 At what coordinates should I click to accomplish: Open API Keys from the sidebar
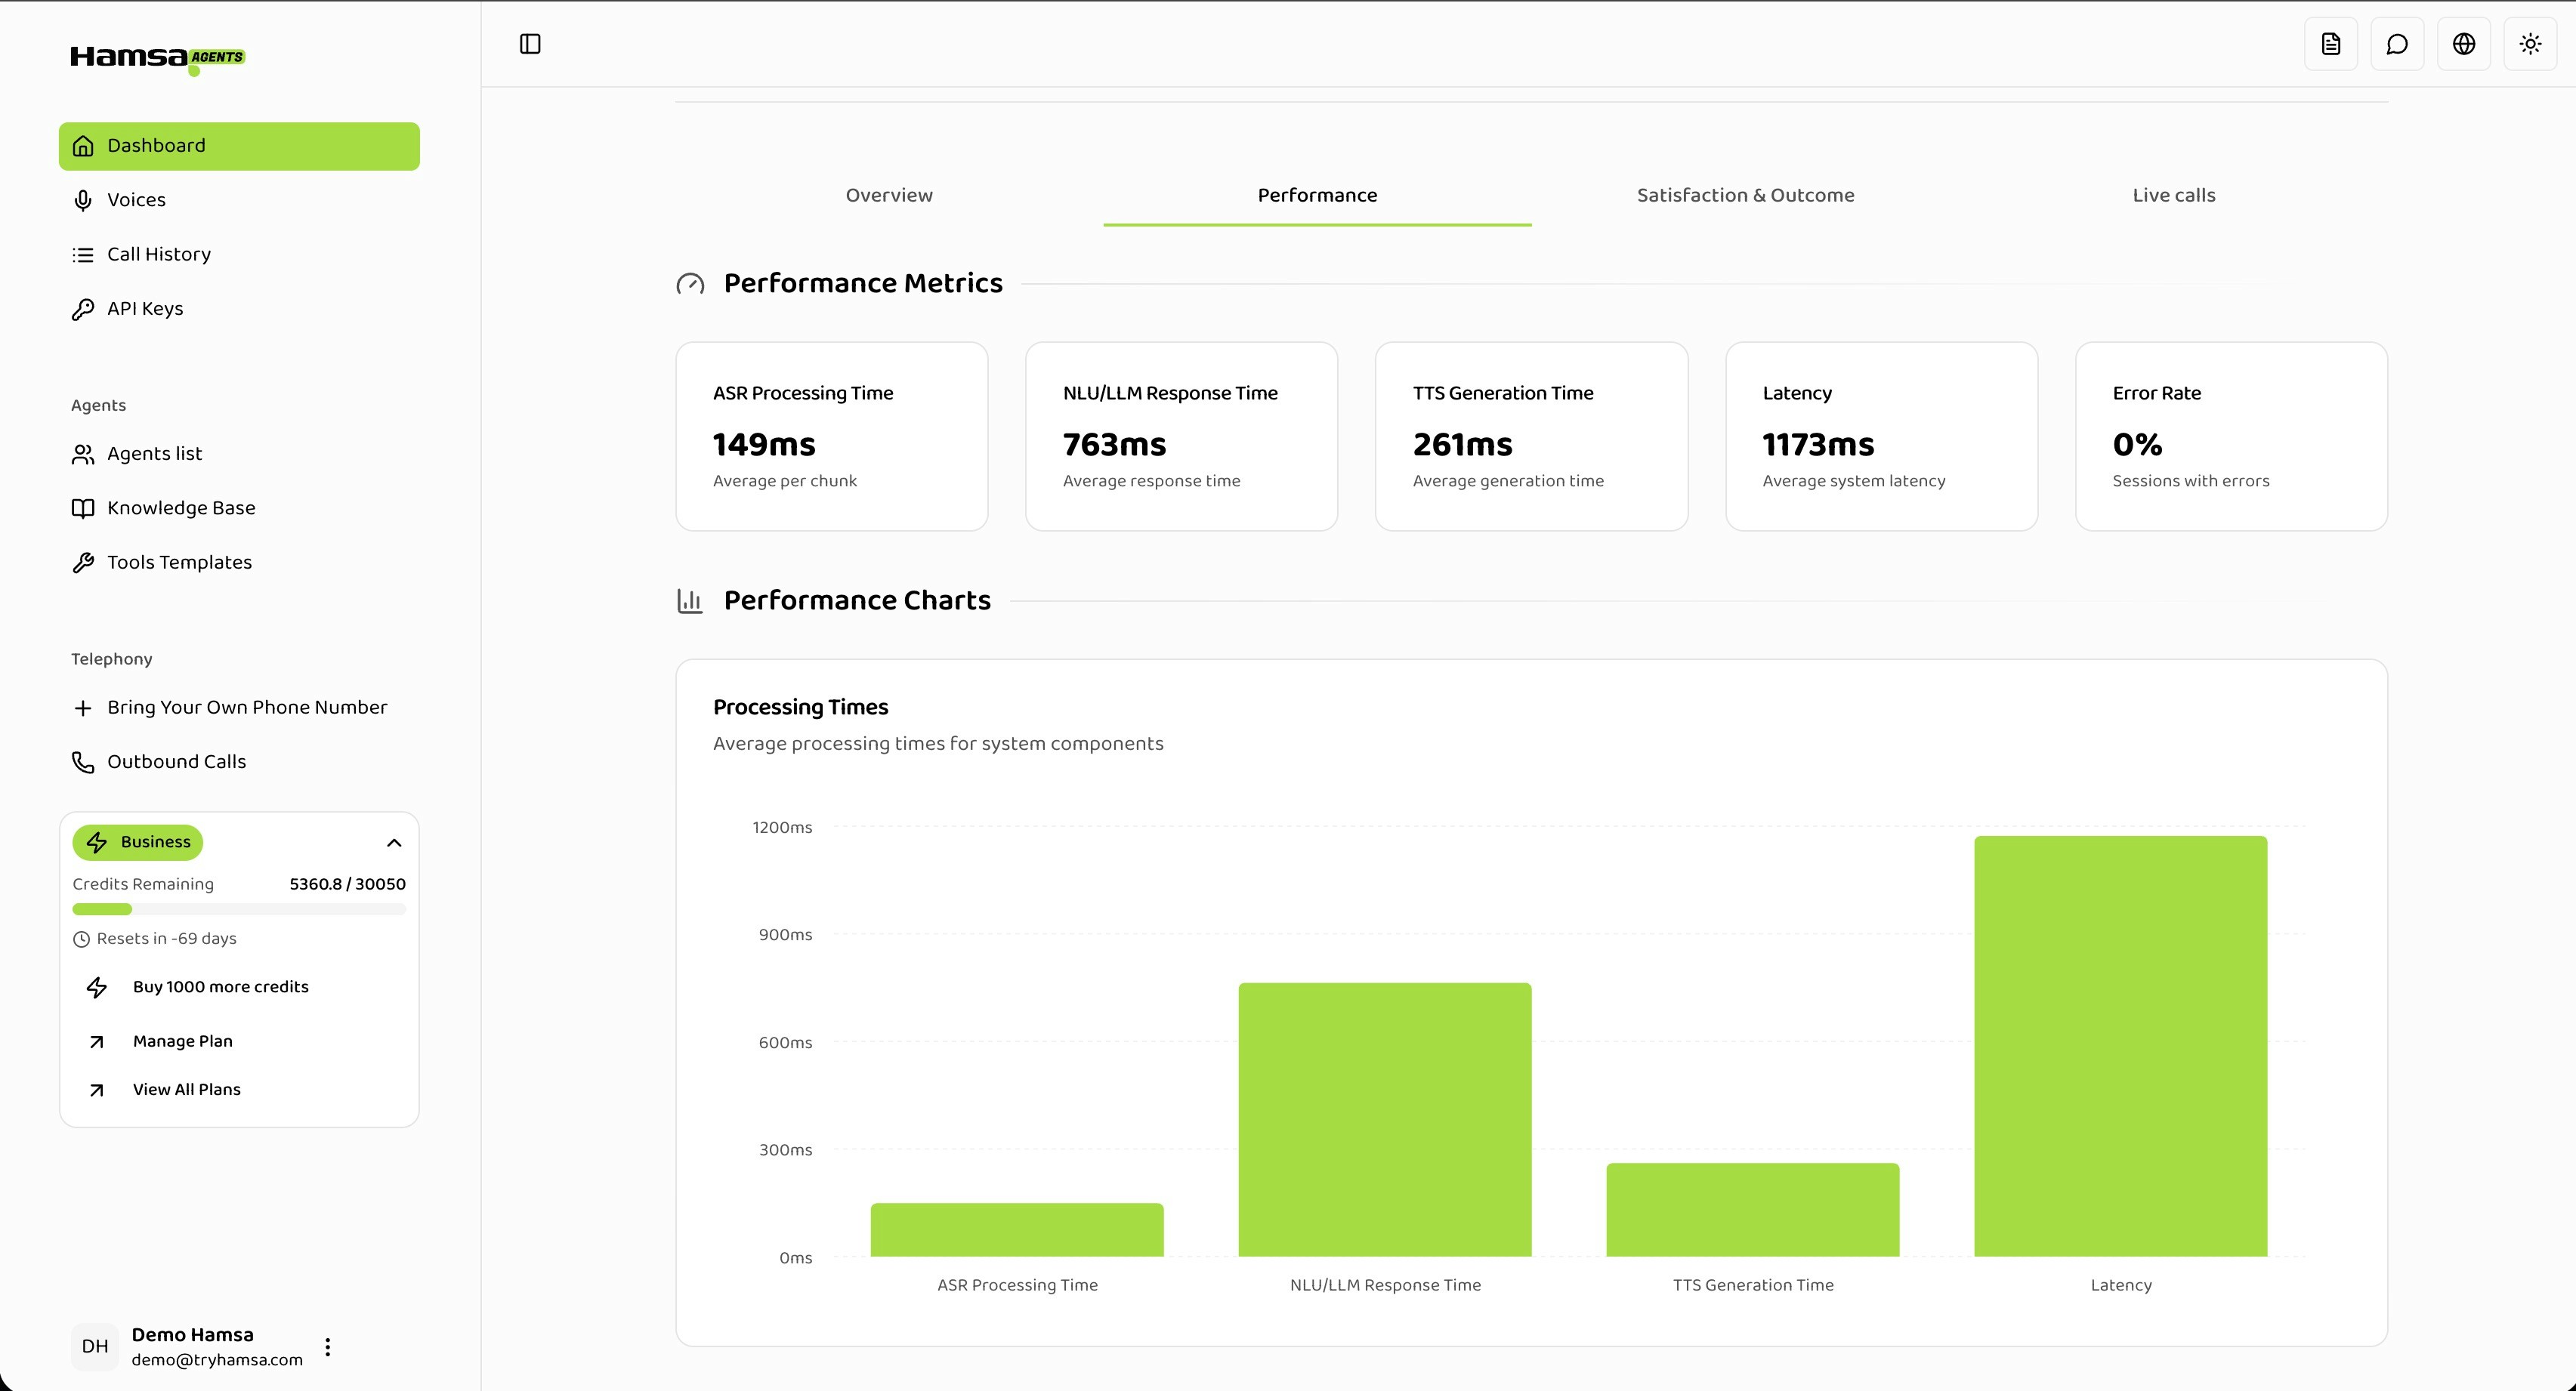[x=145, y=308]
